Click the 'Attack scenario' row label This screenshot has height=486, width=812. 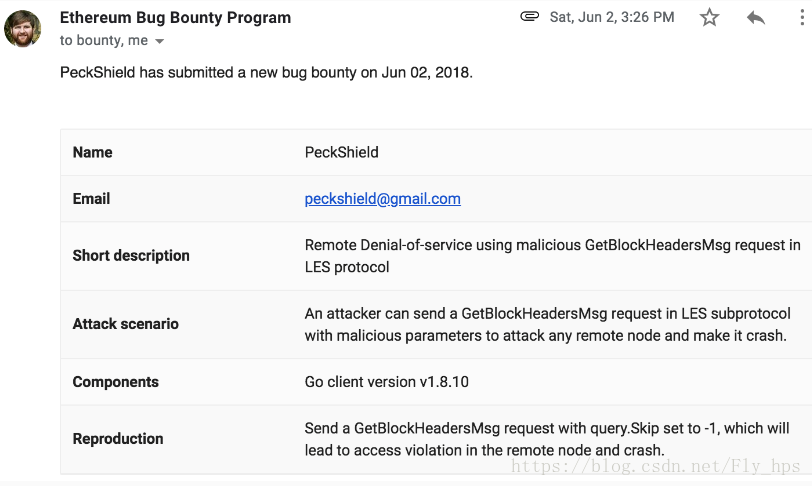pos(125,324)
